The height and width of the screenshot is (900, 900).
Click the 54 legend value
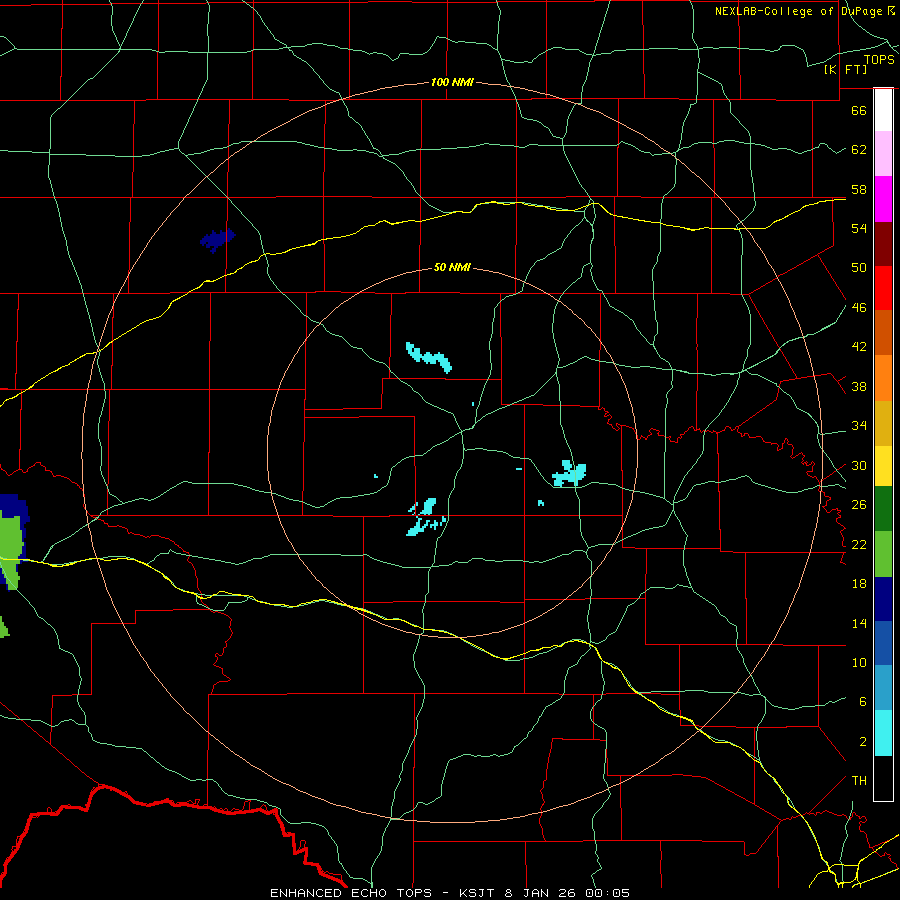click(x=859, y=228)
